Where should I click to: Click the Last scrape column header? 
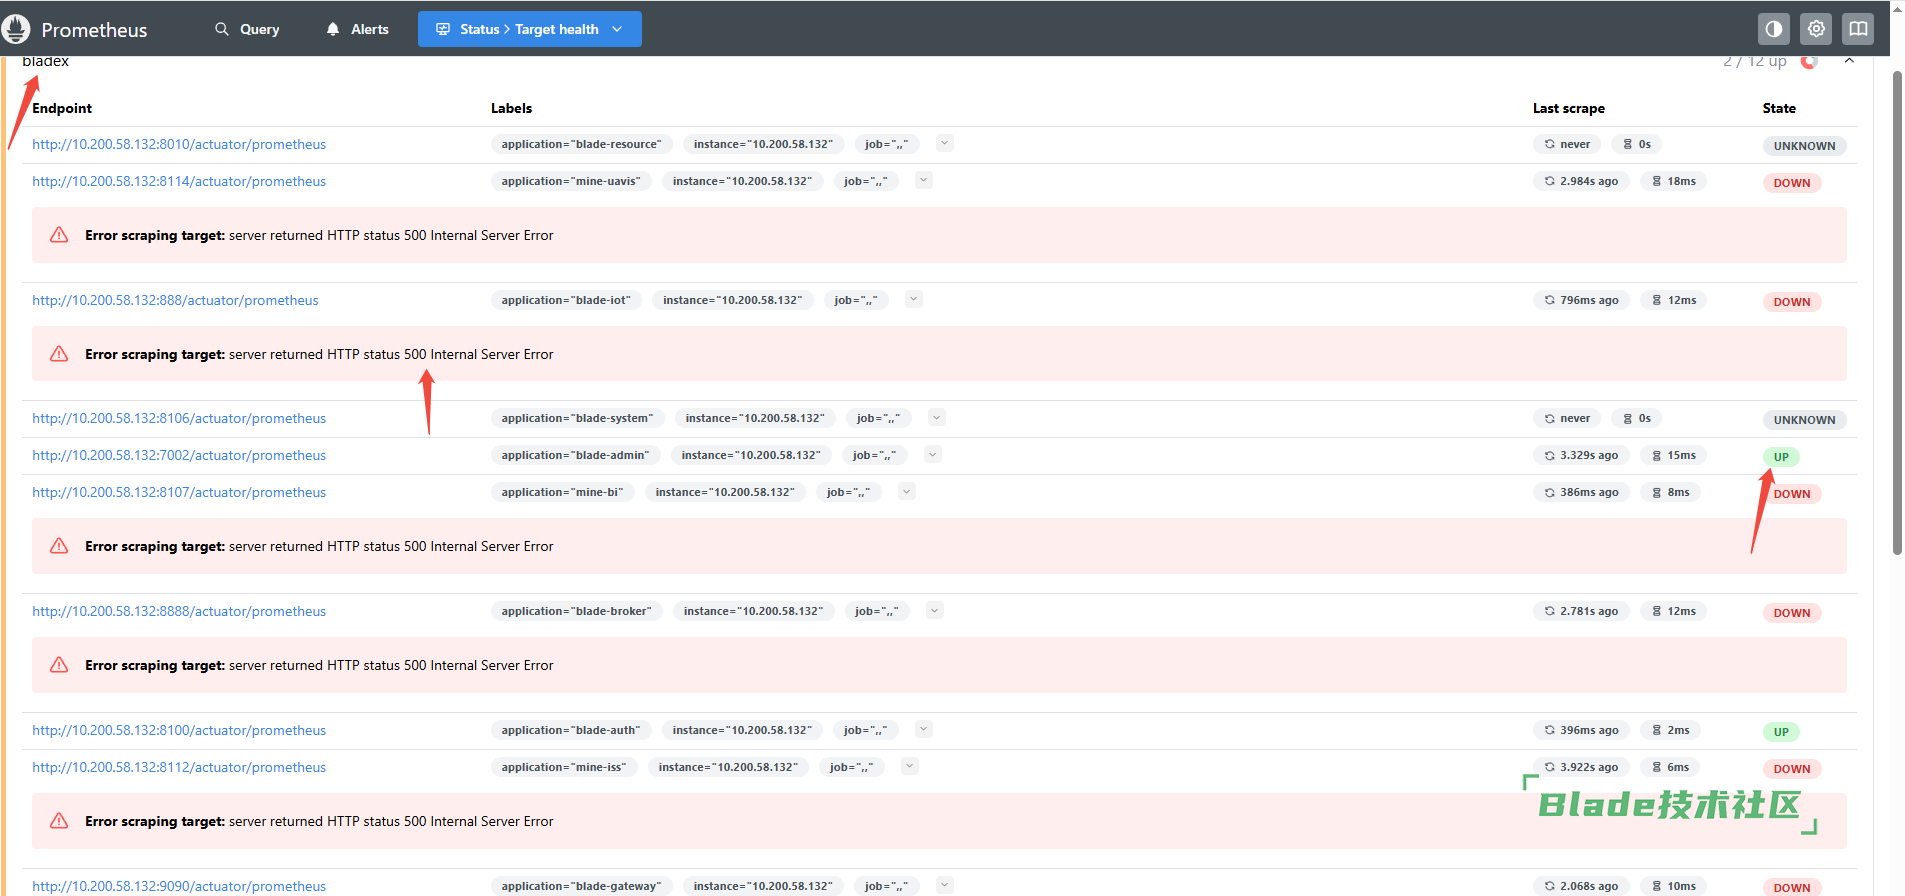1569,108
